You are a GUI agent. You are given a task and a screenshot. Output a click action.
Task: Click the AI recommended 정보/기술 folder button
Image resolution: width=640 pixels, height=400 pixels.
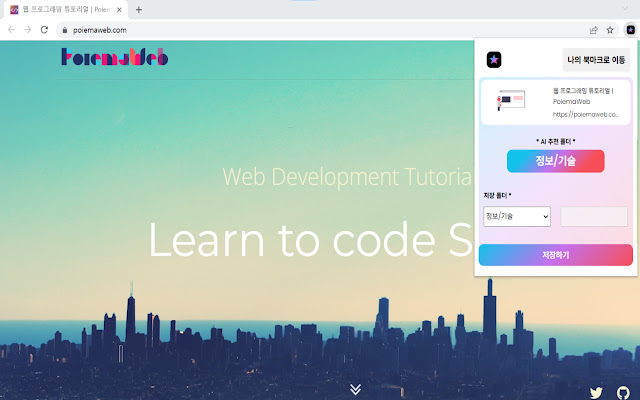tap(556, 161)
